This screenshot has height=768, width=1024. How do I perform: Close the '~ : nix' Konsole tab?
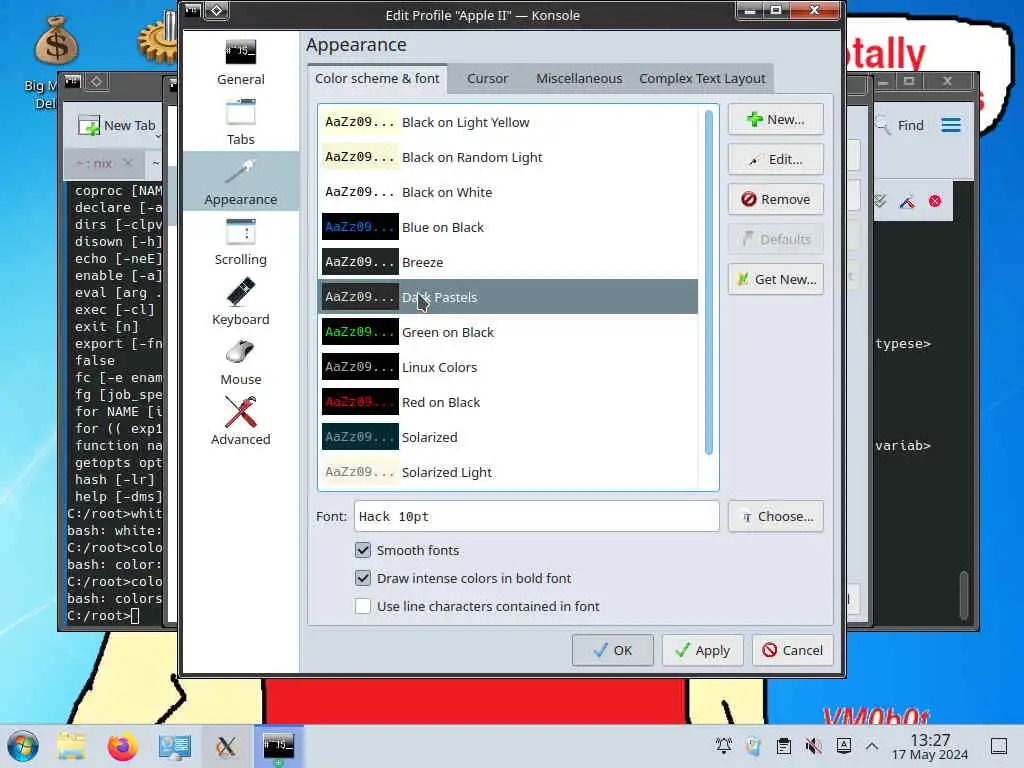[x=128, y=163]
